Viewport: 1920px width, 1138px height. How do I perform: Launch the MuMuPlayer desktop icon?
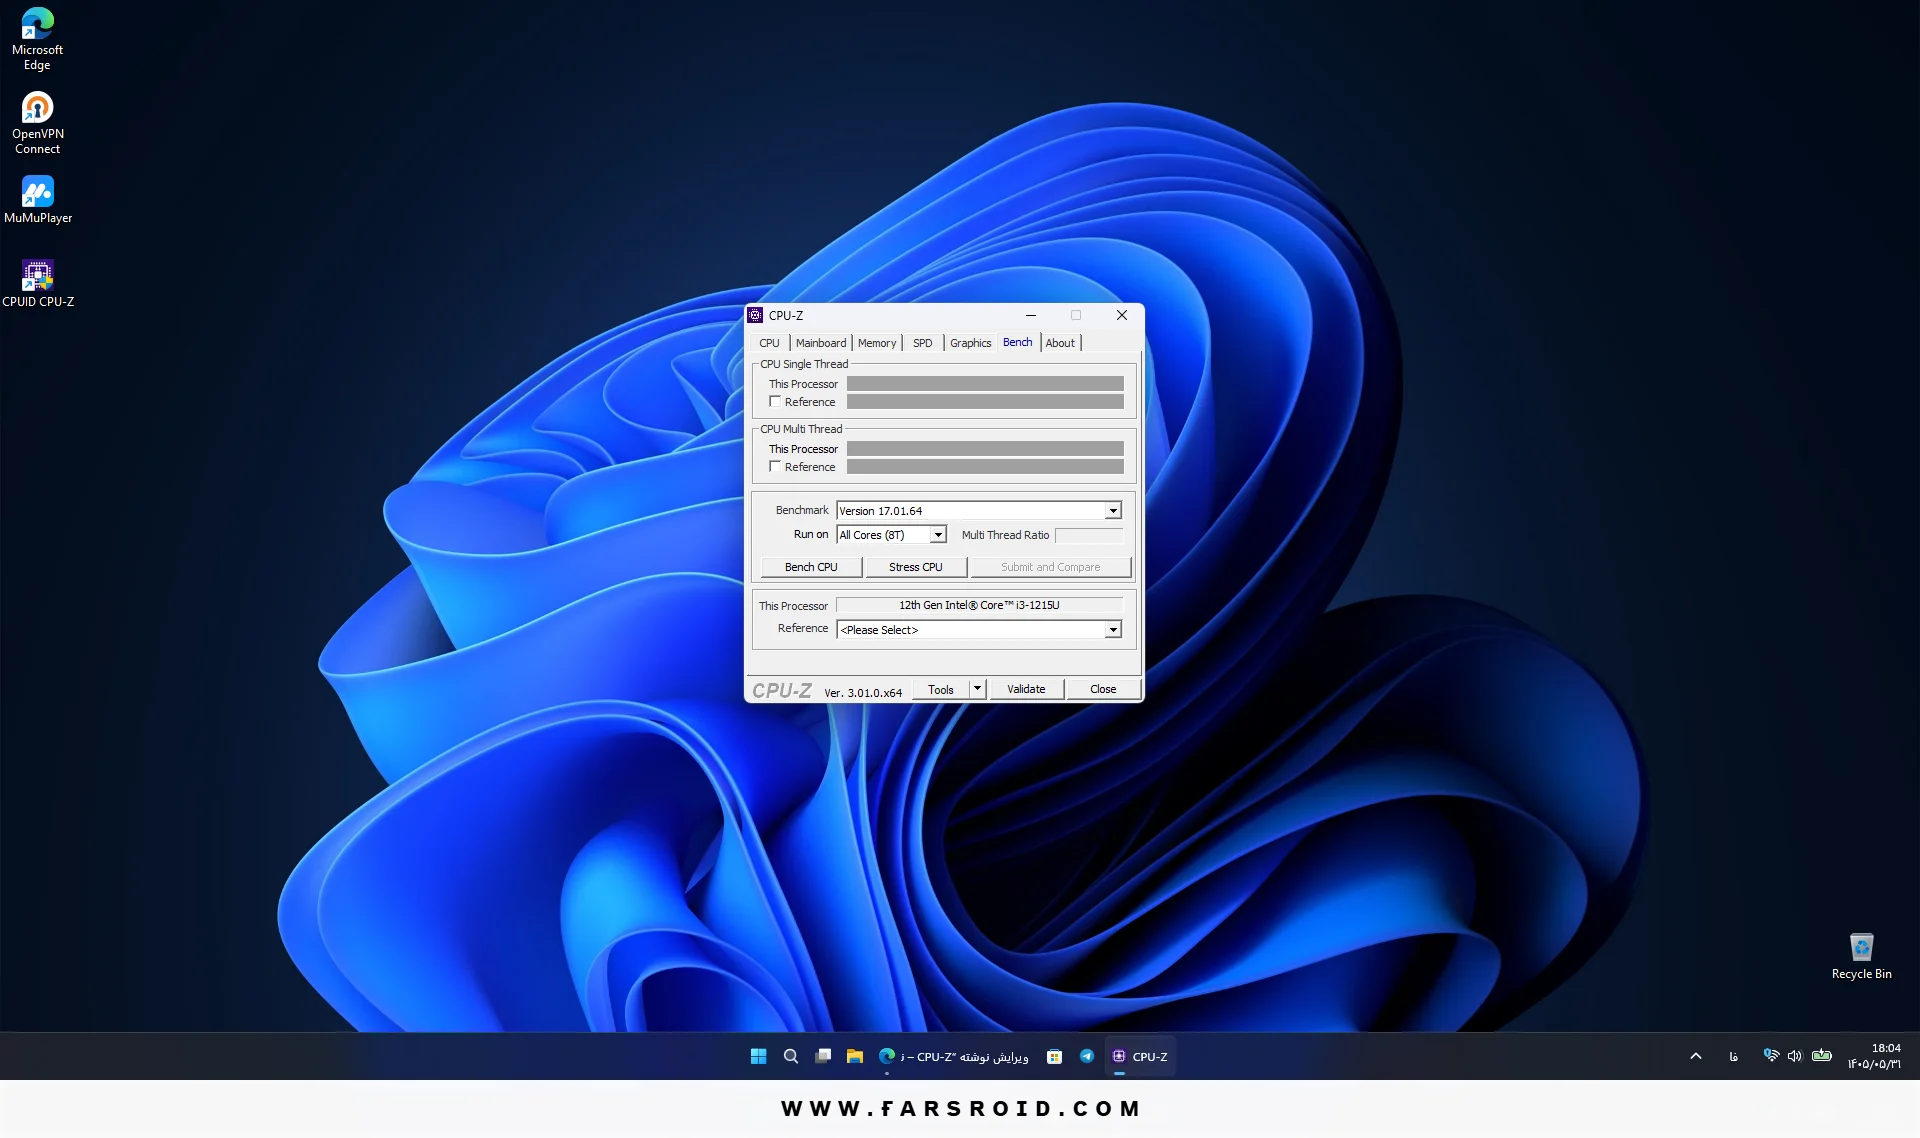click(x=38, y=199)
